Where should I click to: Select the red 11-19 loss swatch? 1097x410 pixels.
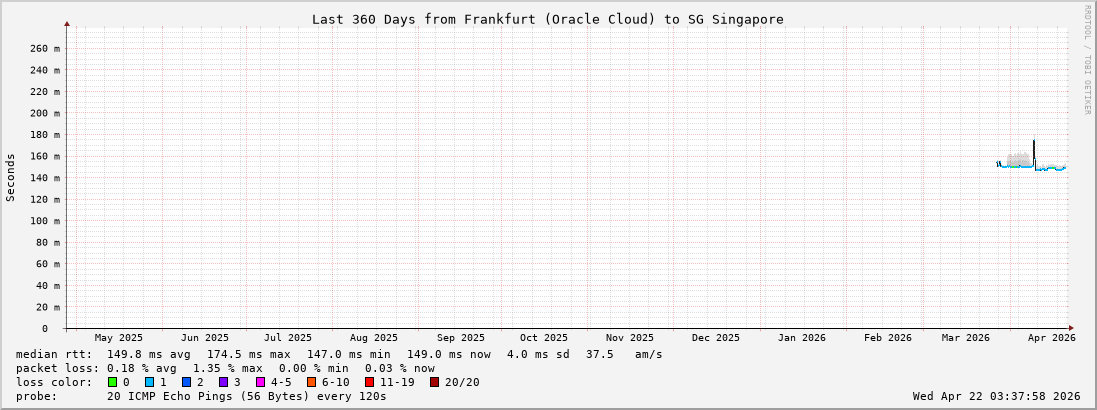click(369, 382)
